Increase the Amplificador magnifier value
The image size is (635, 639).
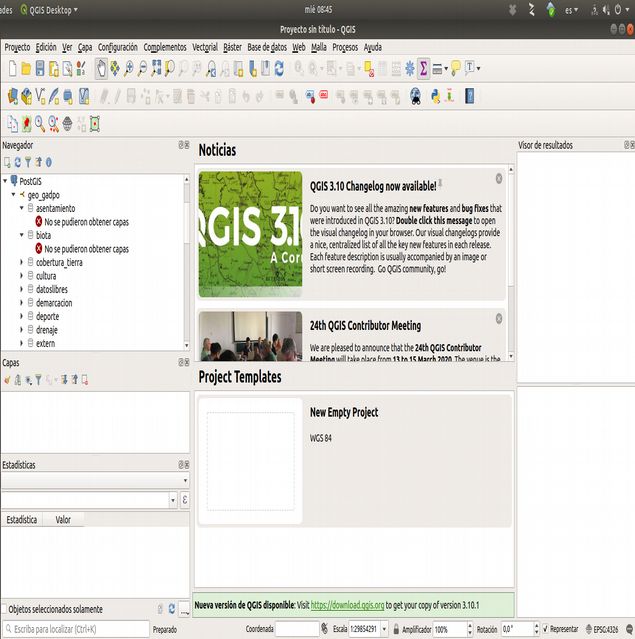470,626
